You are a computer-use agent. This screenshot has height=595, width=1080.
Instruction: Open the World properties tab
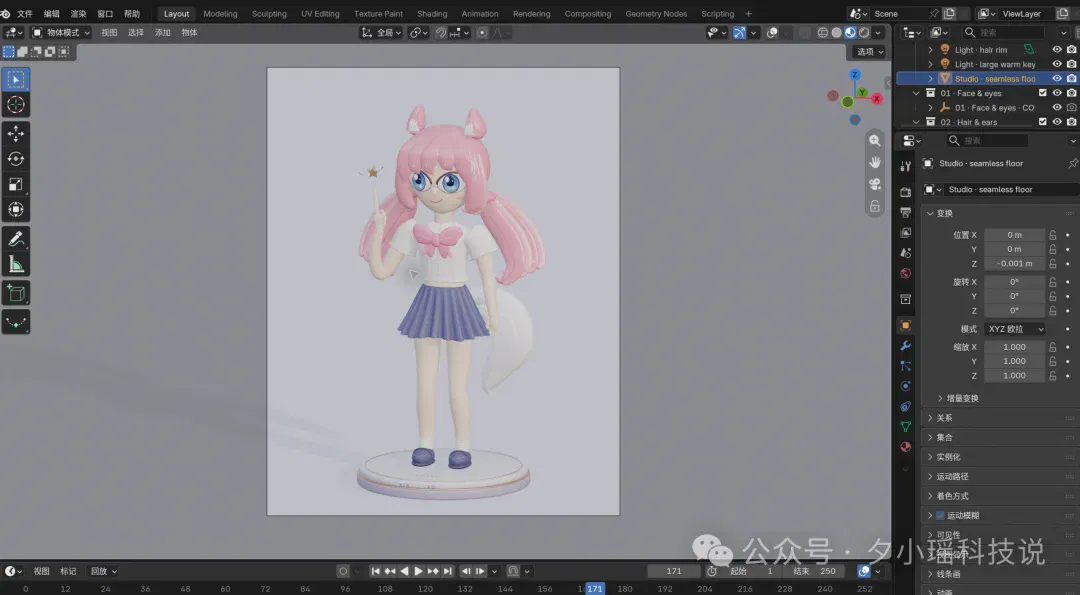coord(906,273)
